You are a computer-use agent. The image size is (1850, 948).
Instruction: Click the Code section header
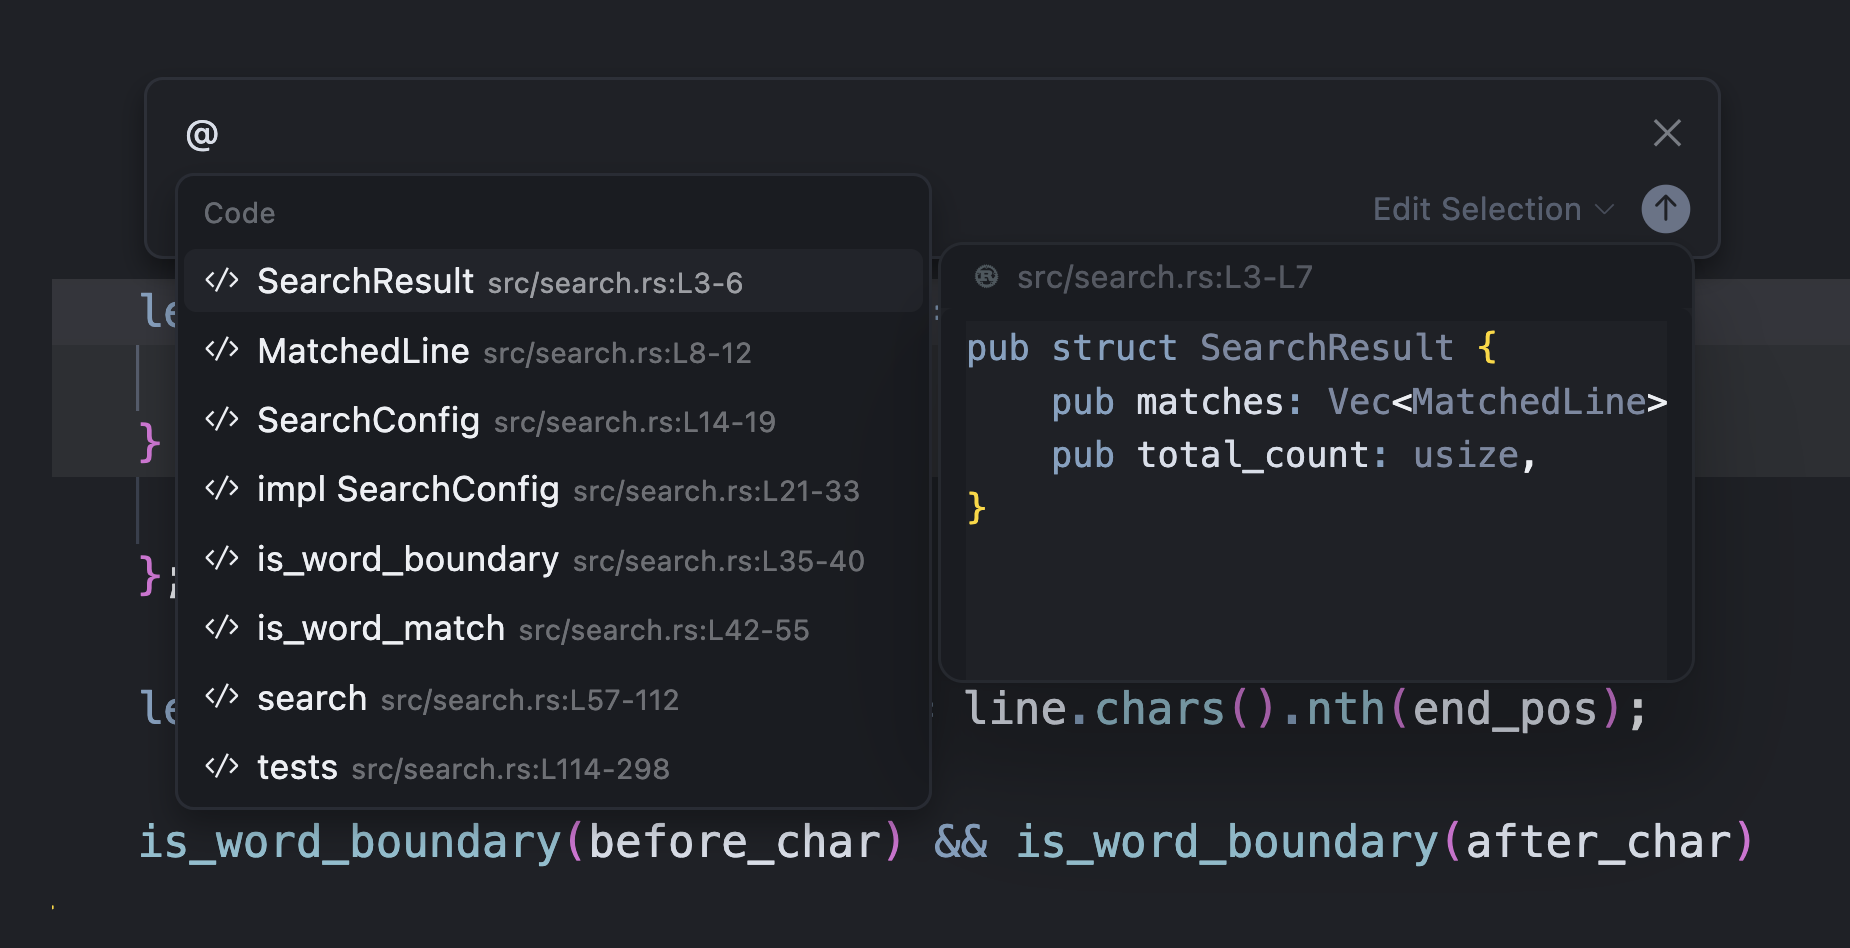click(239, 213)
